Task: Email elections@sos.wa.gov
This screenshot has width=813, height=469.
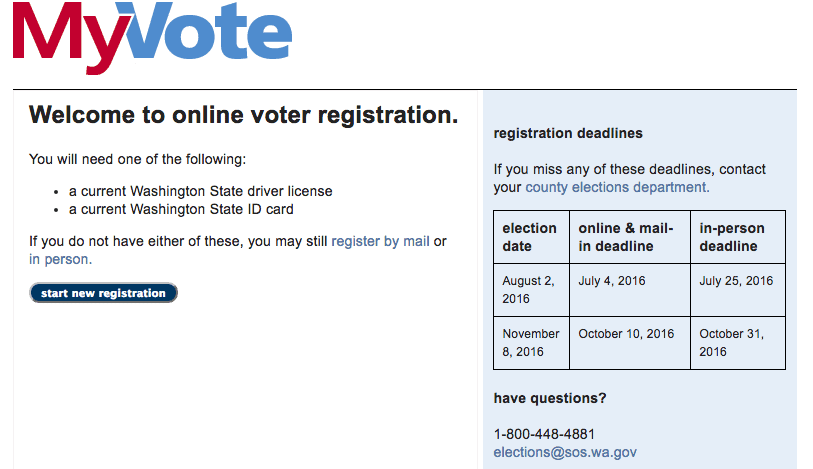Action: coord(565,452)
